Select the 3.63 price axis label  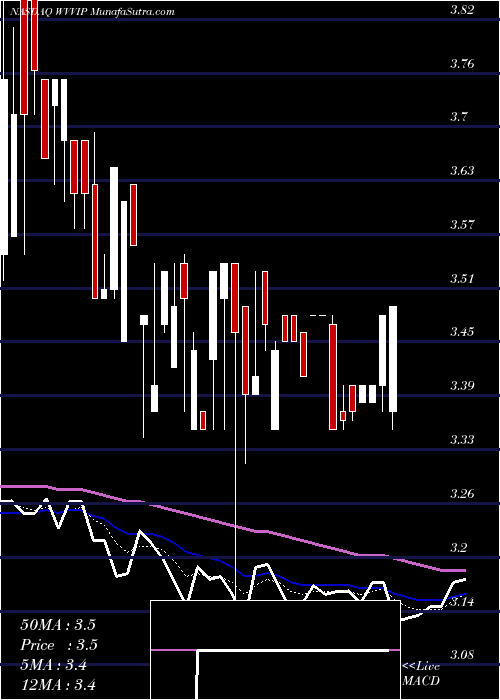coord(461,171)
